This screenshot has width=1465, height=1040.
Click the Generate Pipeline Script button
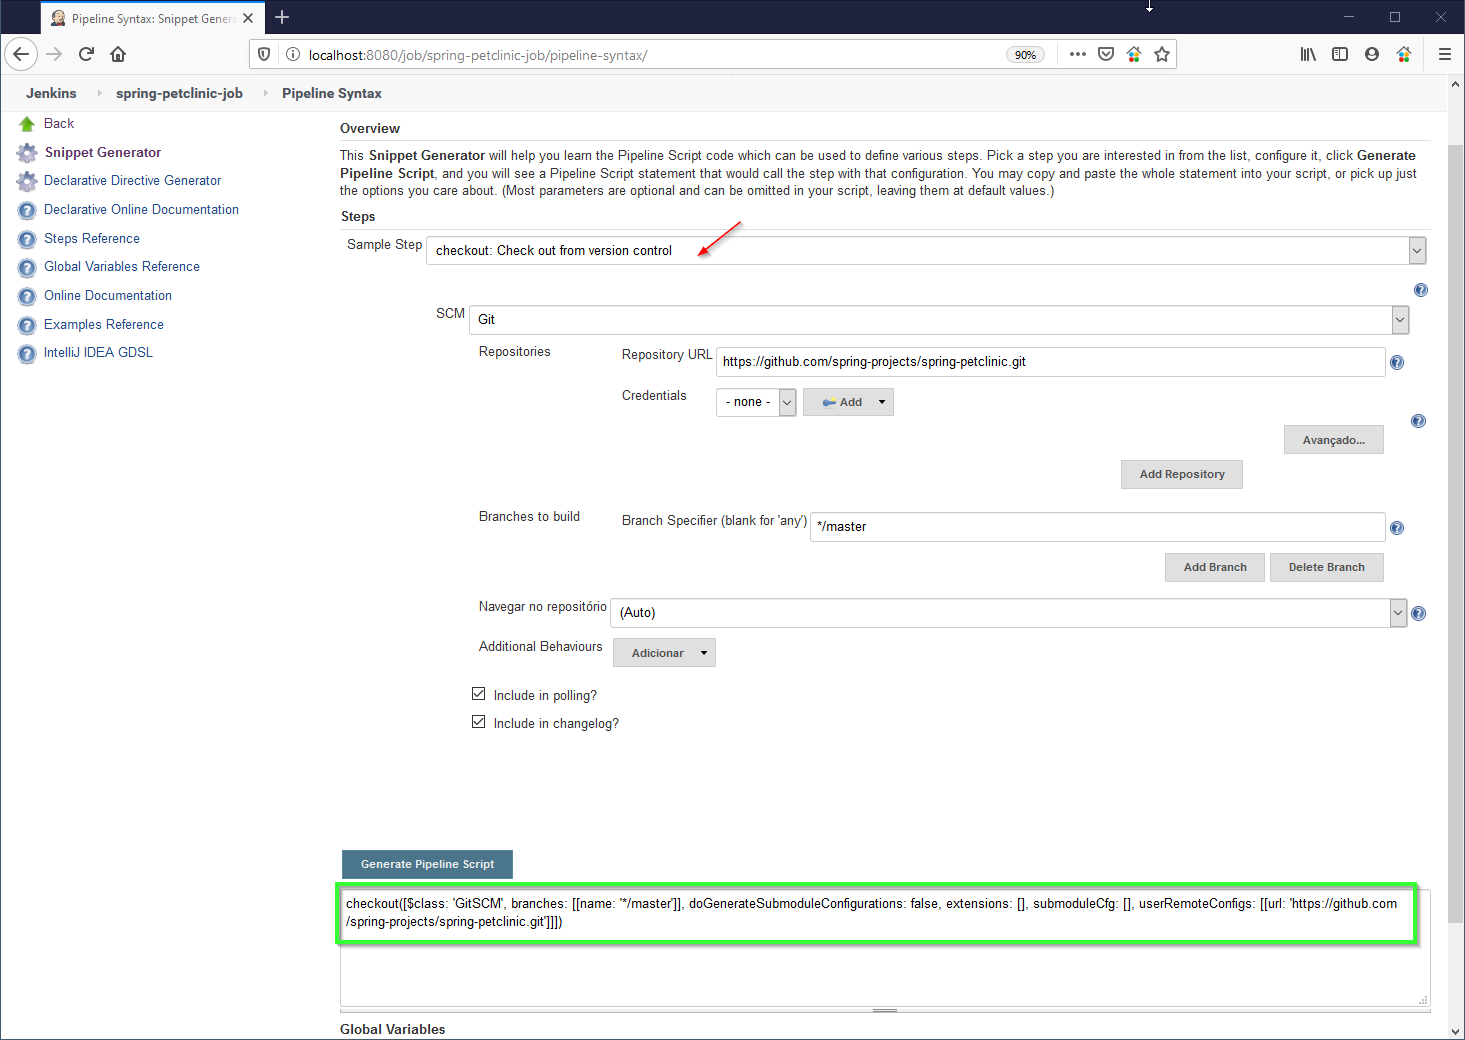pos(427,864)
